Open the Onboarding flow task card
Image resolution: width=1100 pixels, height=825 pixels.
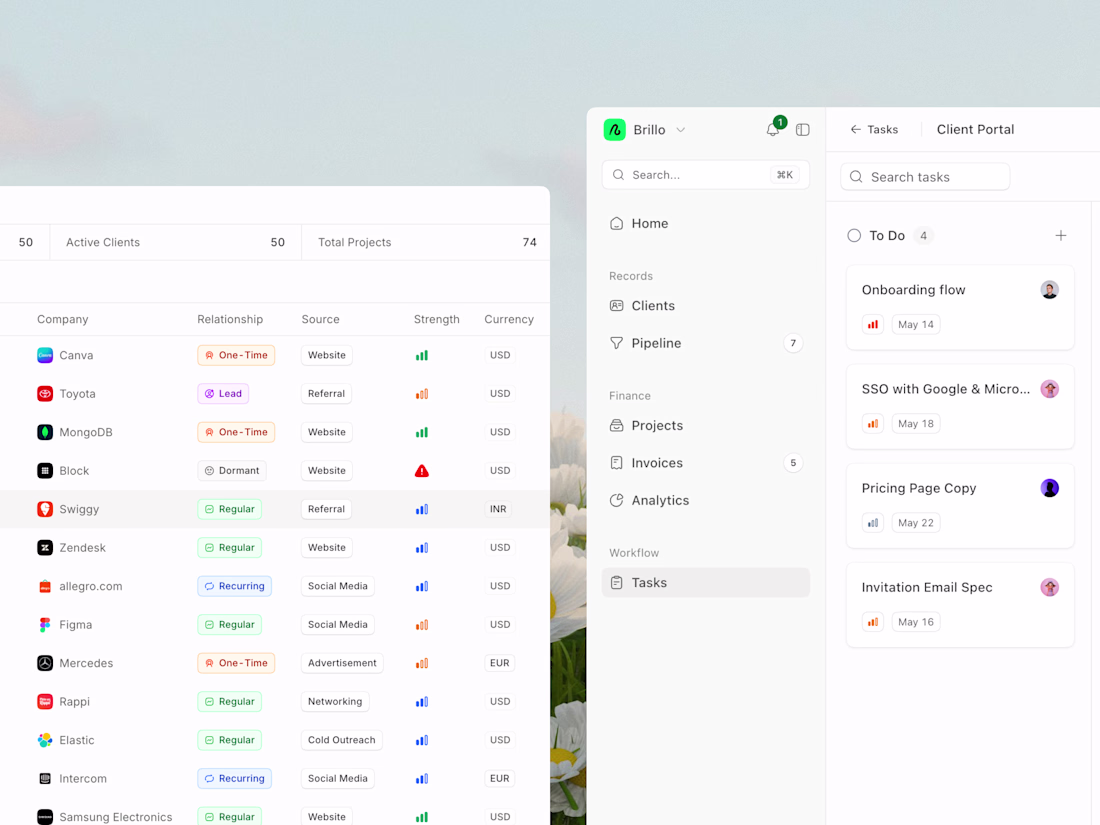[960, 307]
